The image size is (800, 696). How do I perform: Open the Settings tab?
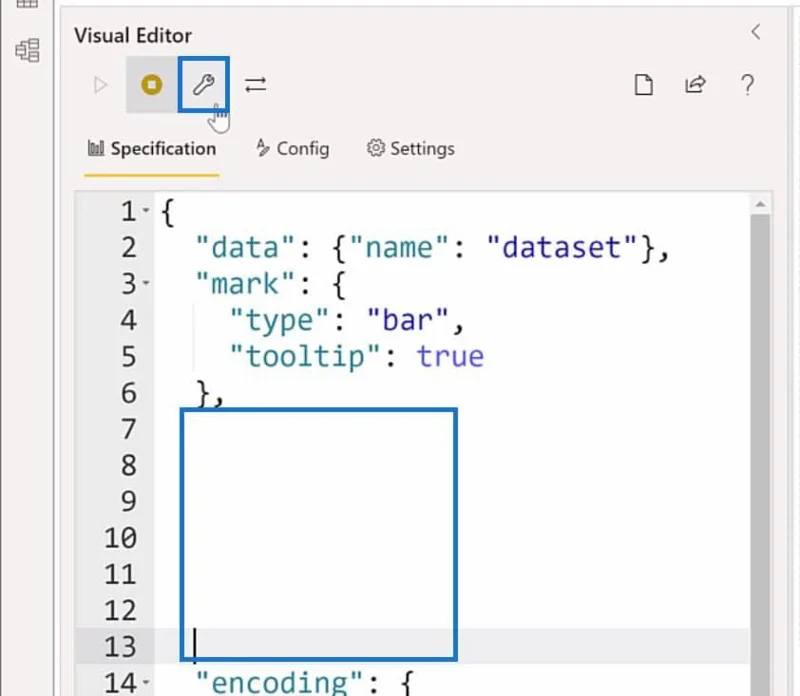(x=411, y=149)
